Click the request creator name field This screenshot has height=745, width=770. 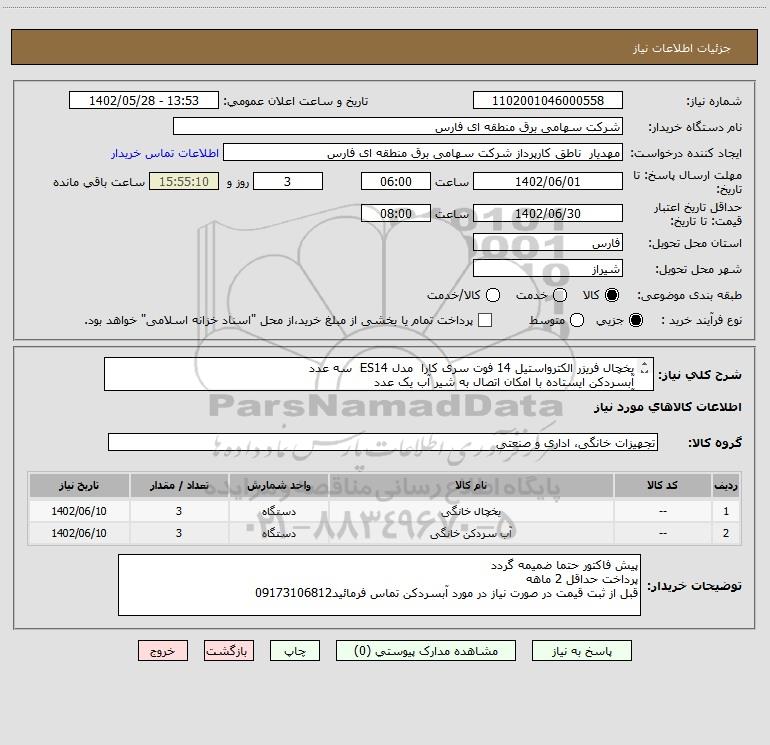tap(423, 153)
